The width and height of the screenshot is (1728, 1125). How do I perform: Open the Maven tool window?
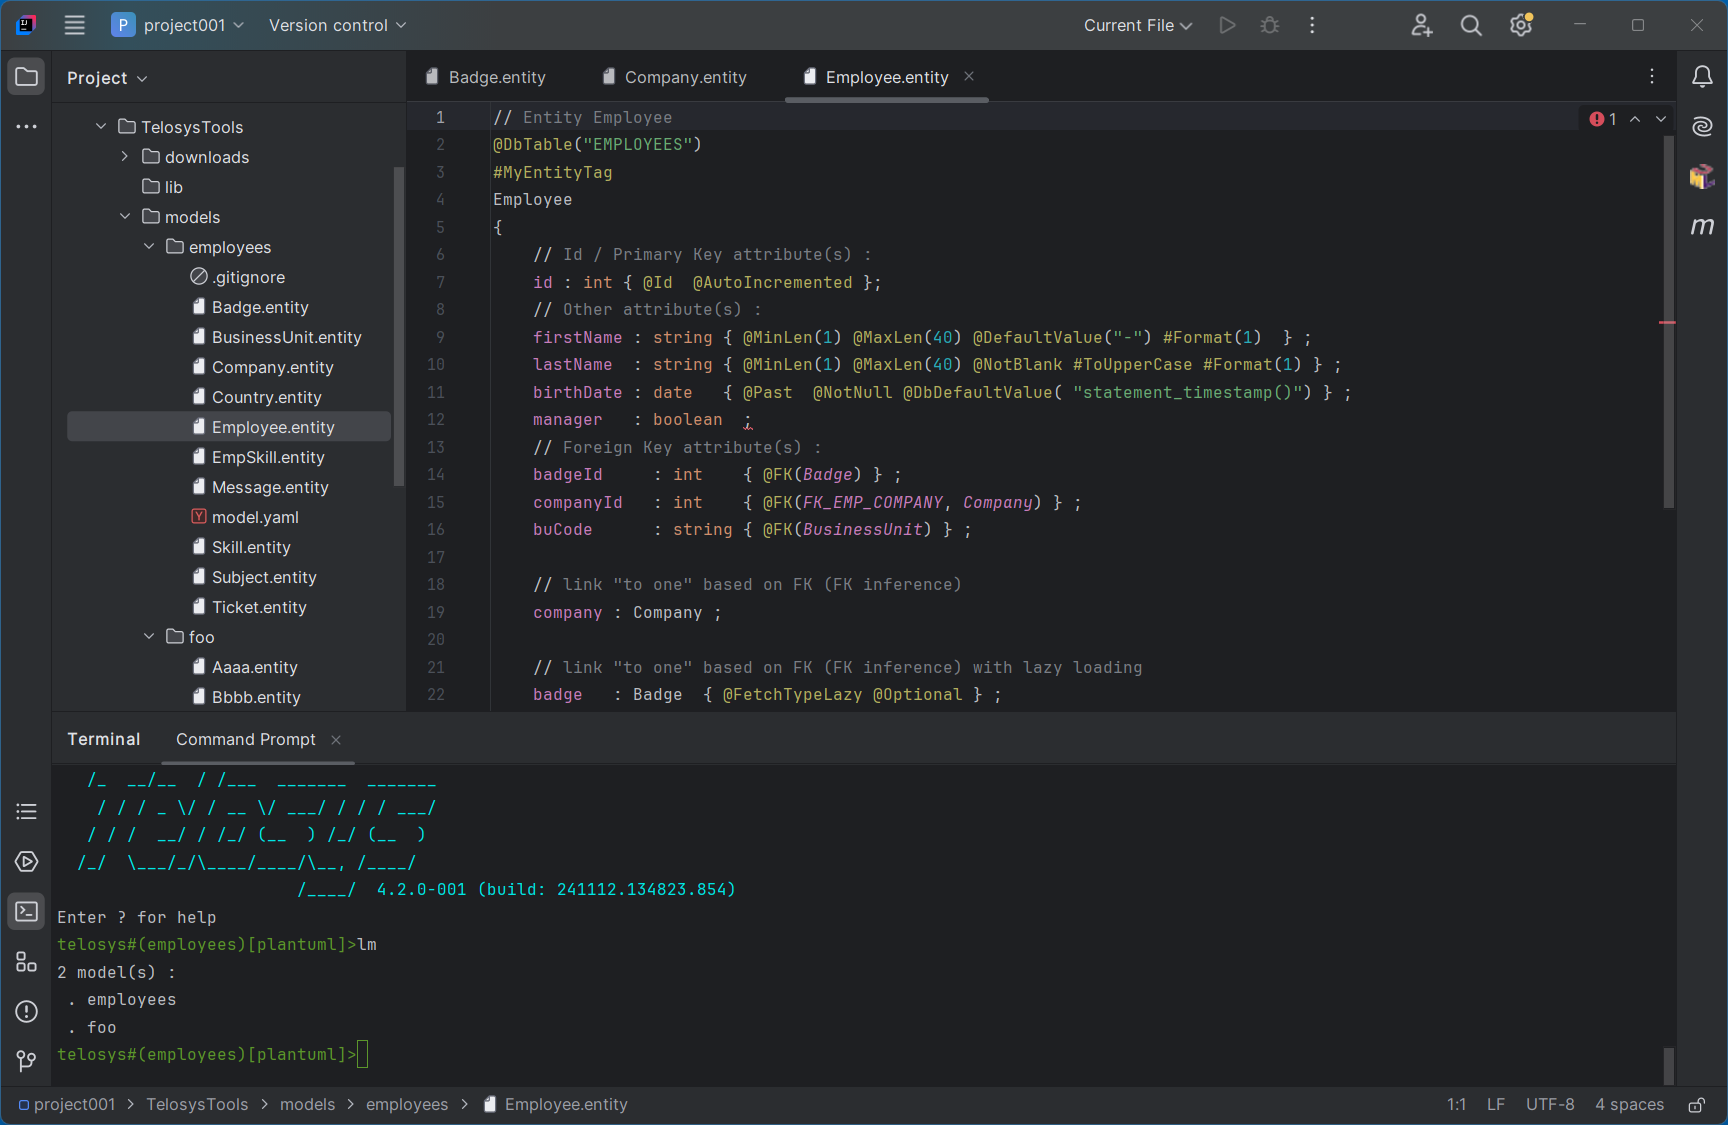tap(1702, 227)
